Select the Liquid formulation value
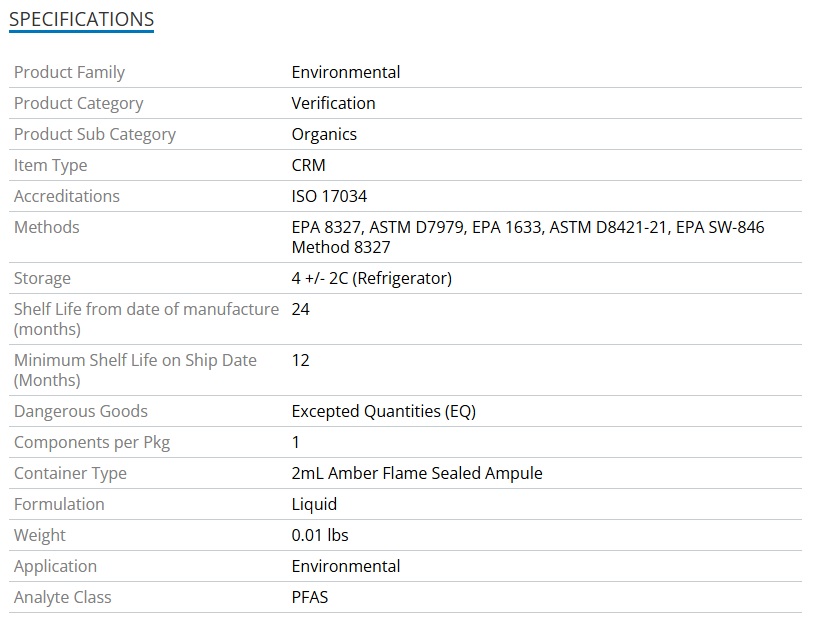 click(314, 504)
